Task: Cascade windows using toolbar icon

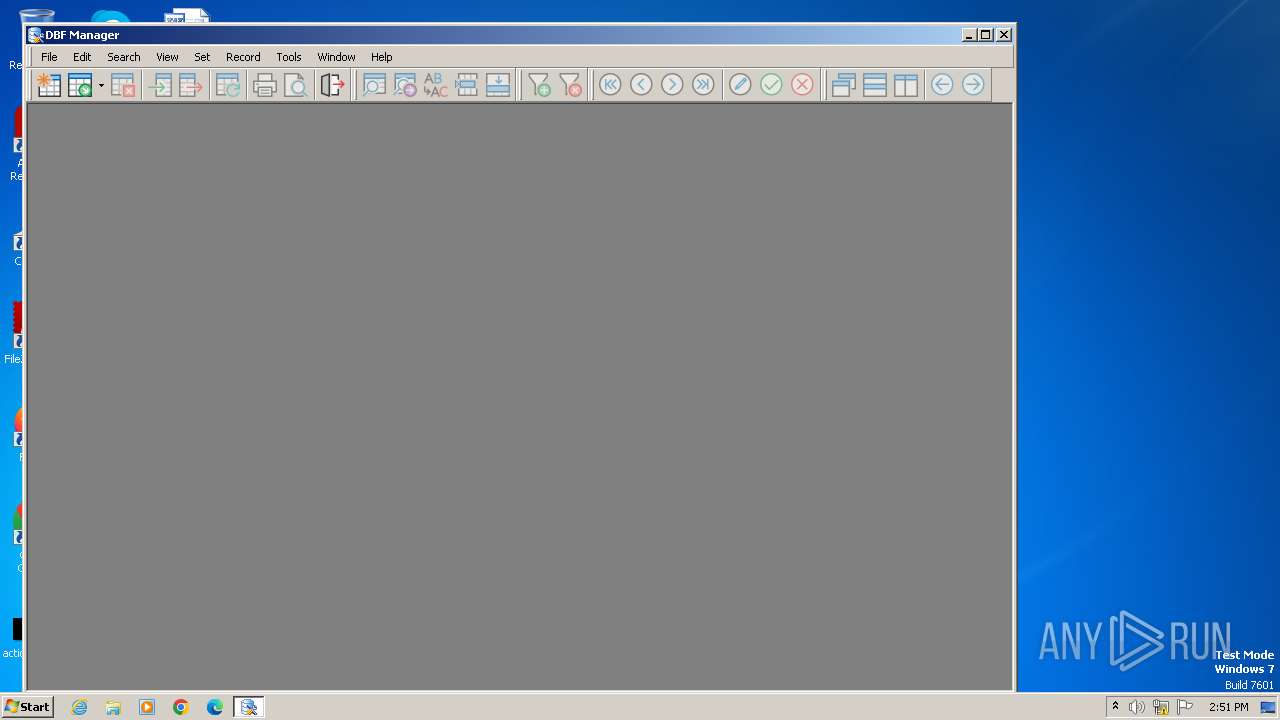Action: click(x=843, y=85)
